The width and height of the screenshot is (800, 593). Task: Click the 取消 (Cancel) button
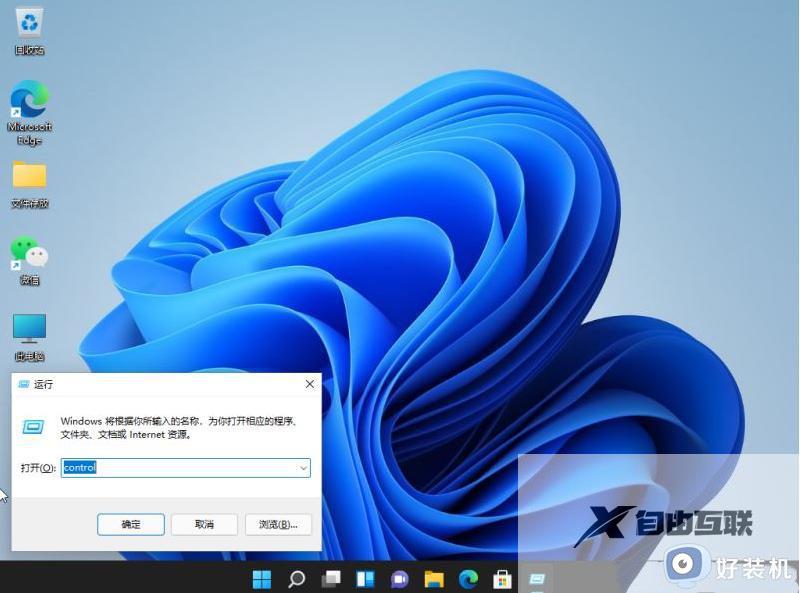tap(204, 524)
